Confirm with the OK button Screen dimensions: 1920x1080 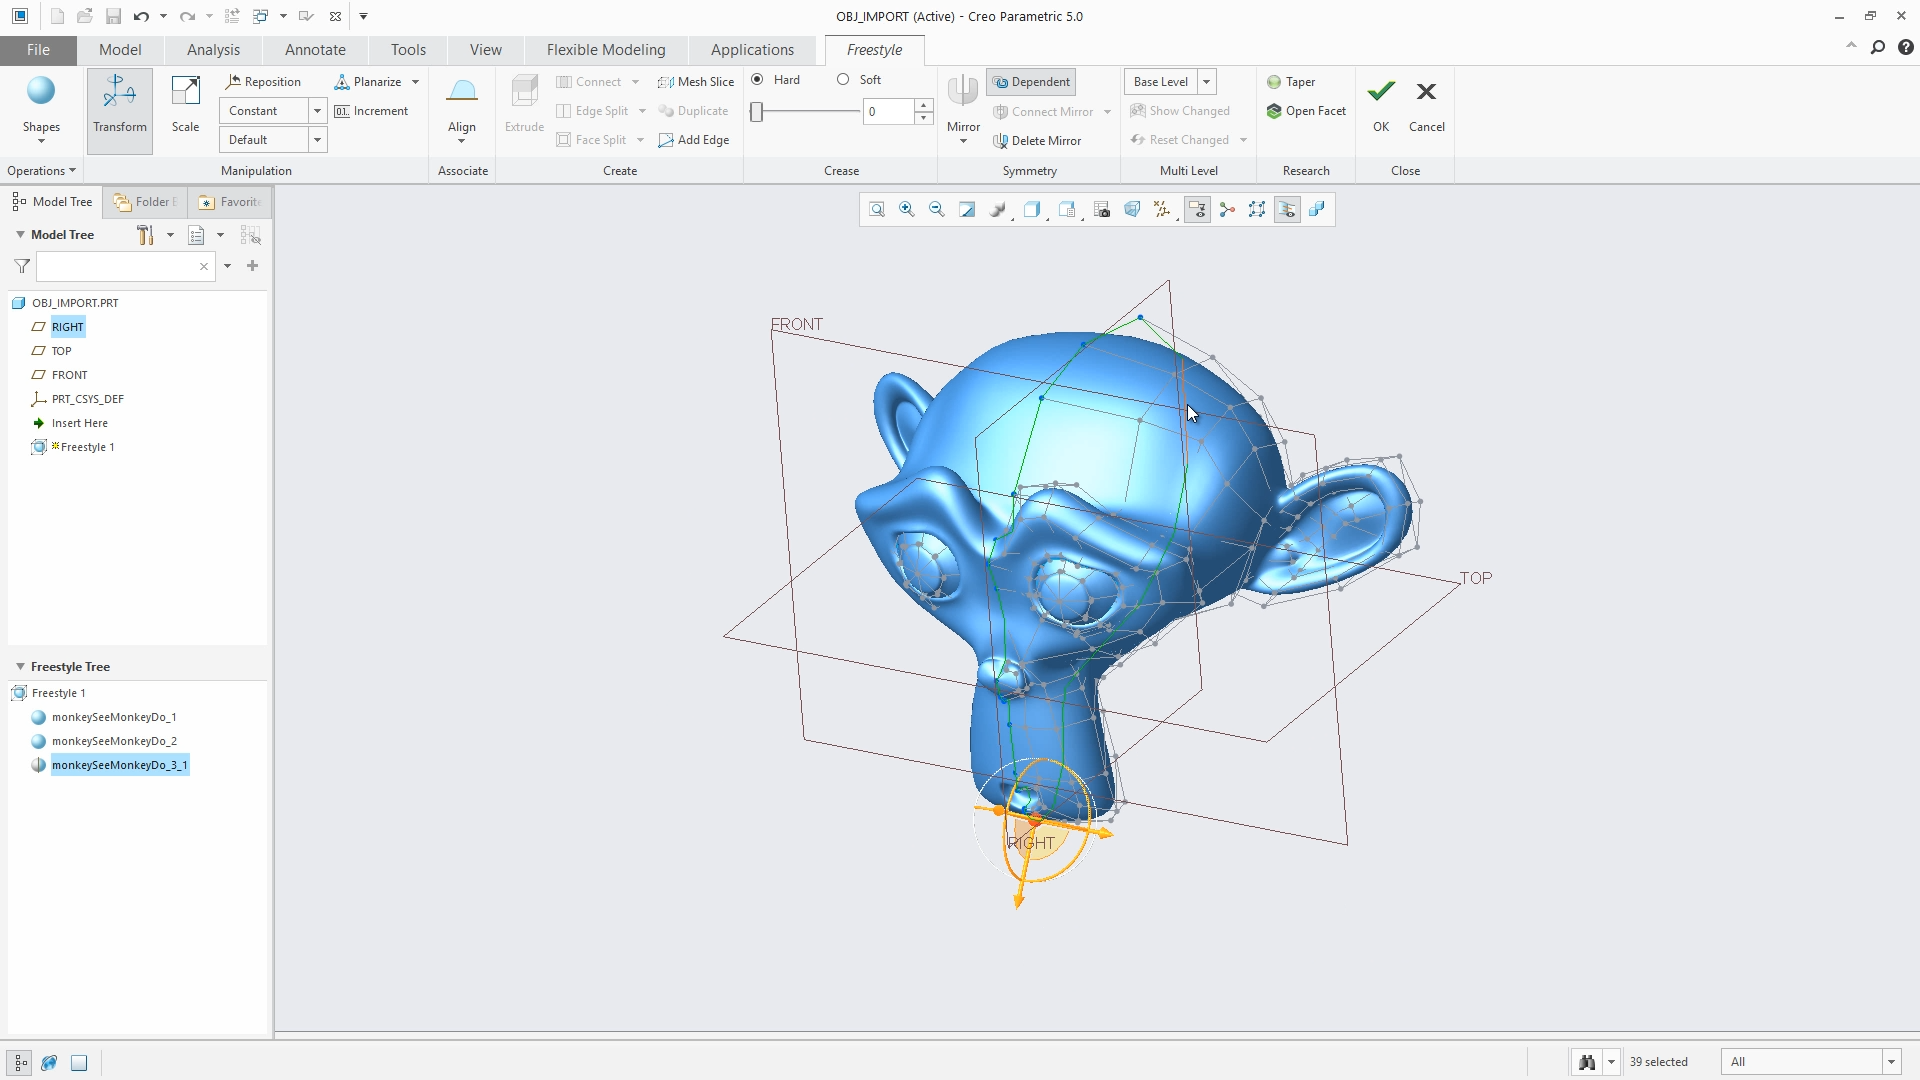tap(1381, 105)
